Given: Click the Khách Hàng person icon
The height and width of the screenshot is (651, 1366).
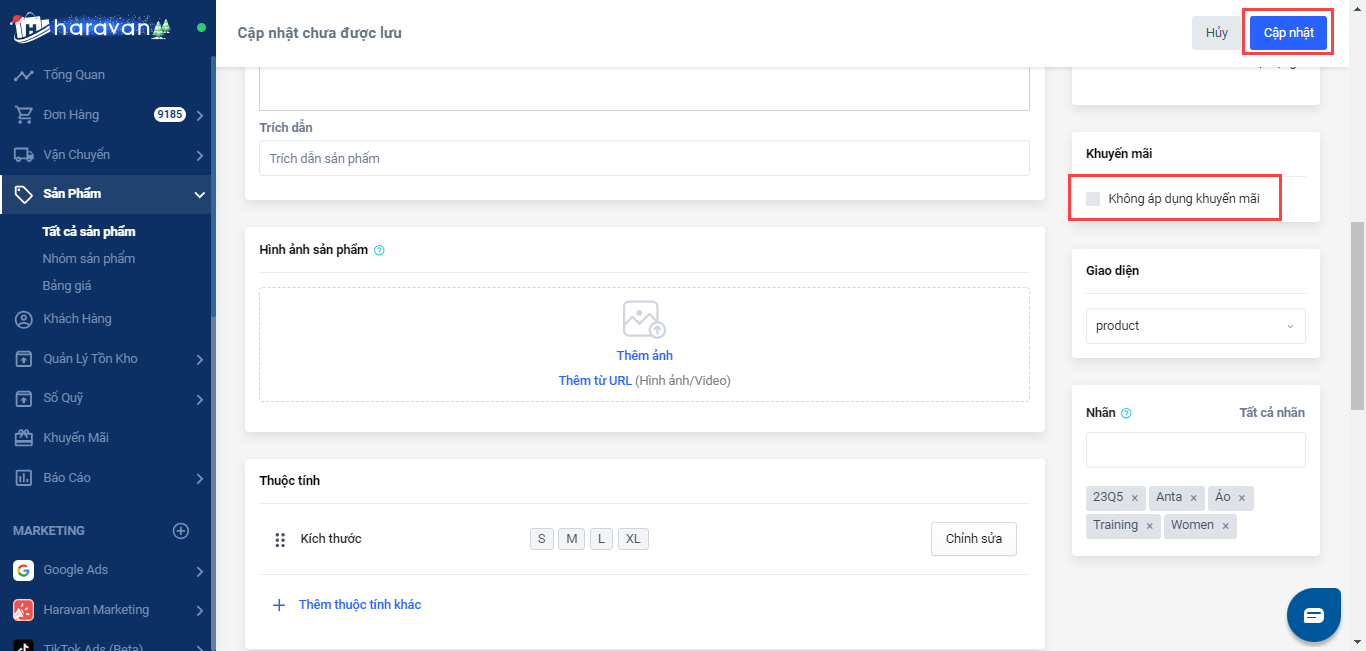Looking at the screenshot, I should click(23, 319).
